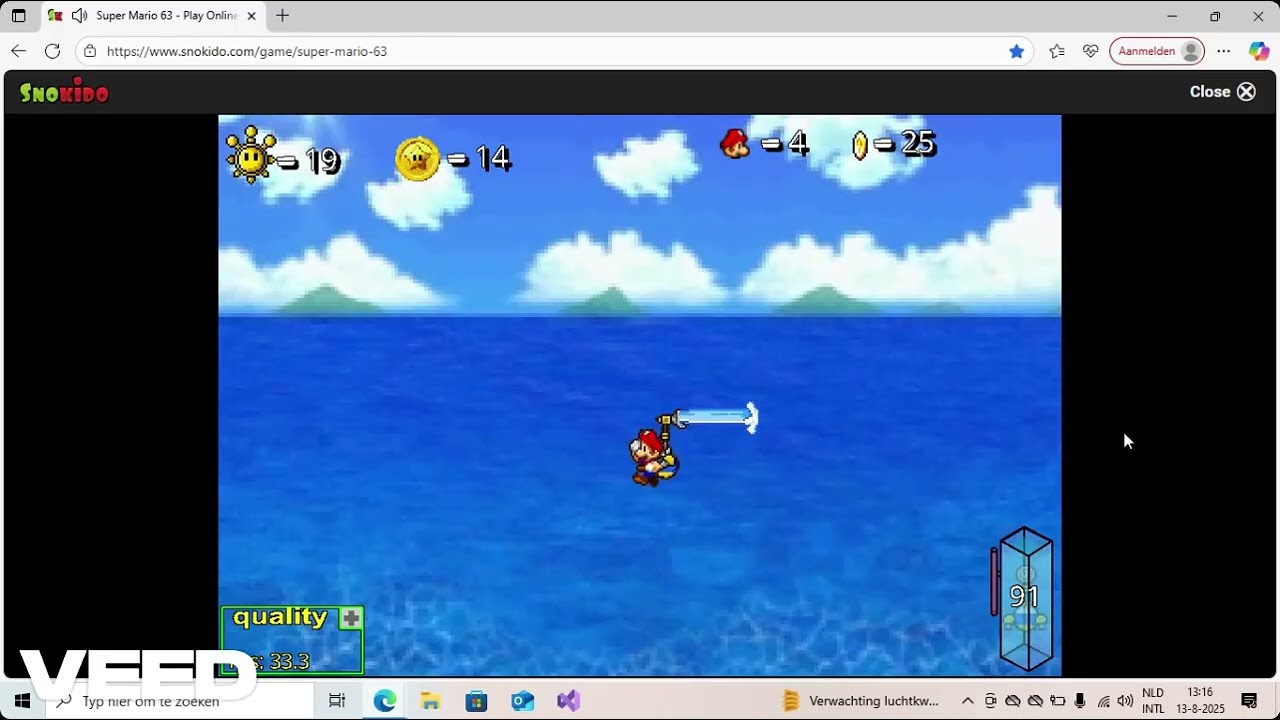This screenshot has width=1280, height=720.
Task: Open the network Wi-Fi tray icon
Action: (x=1104, y=701)
